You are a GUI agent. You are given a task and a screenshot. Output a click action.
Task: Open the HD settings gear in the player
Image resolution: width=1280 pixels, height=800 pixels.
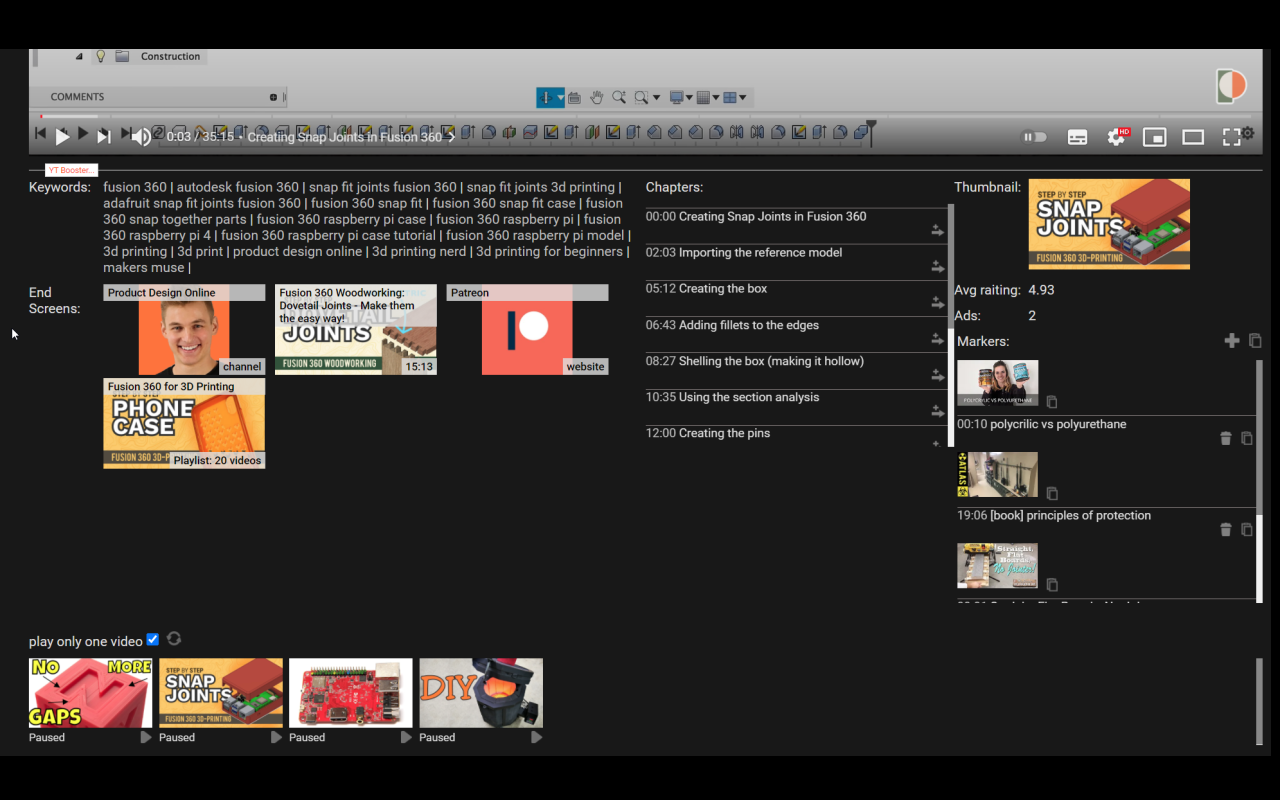[x=1116, y=137]
